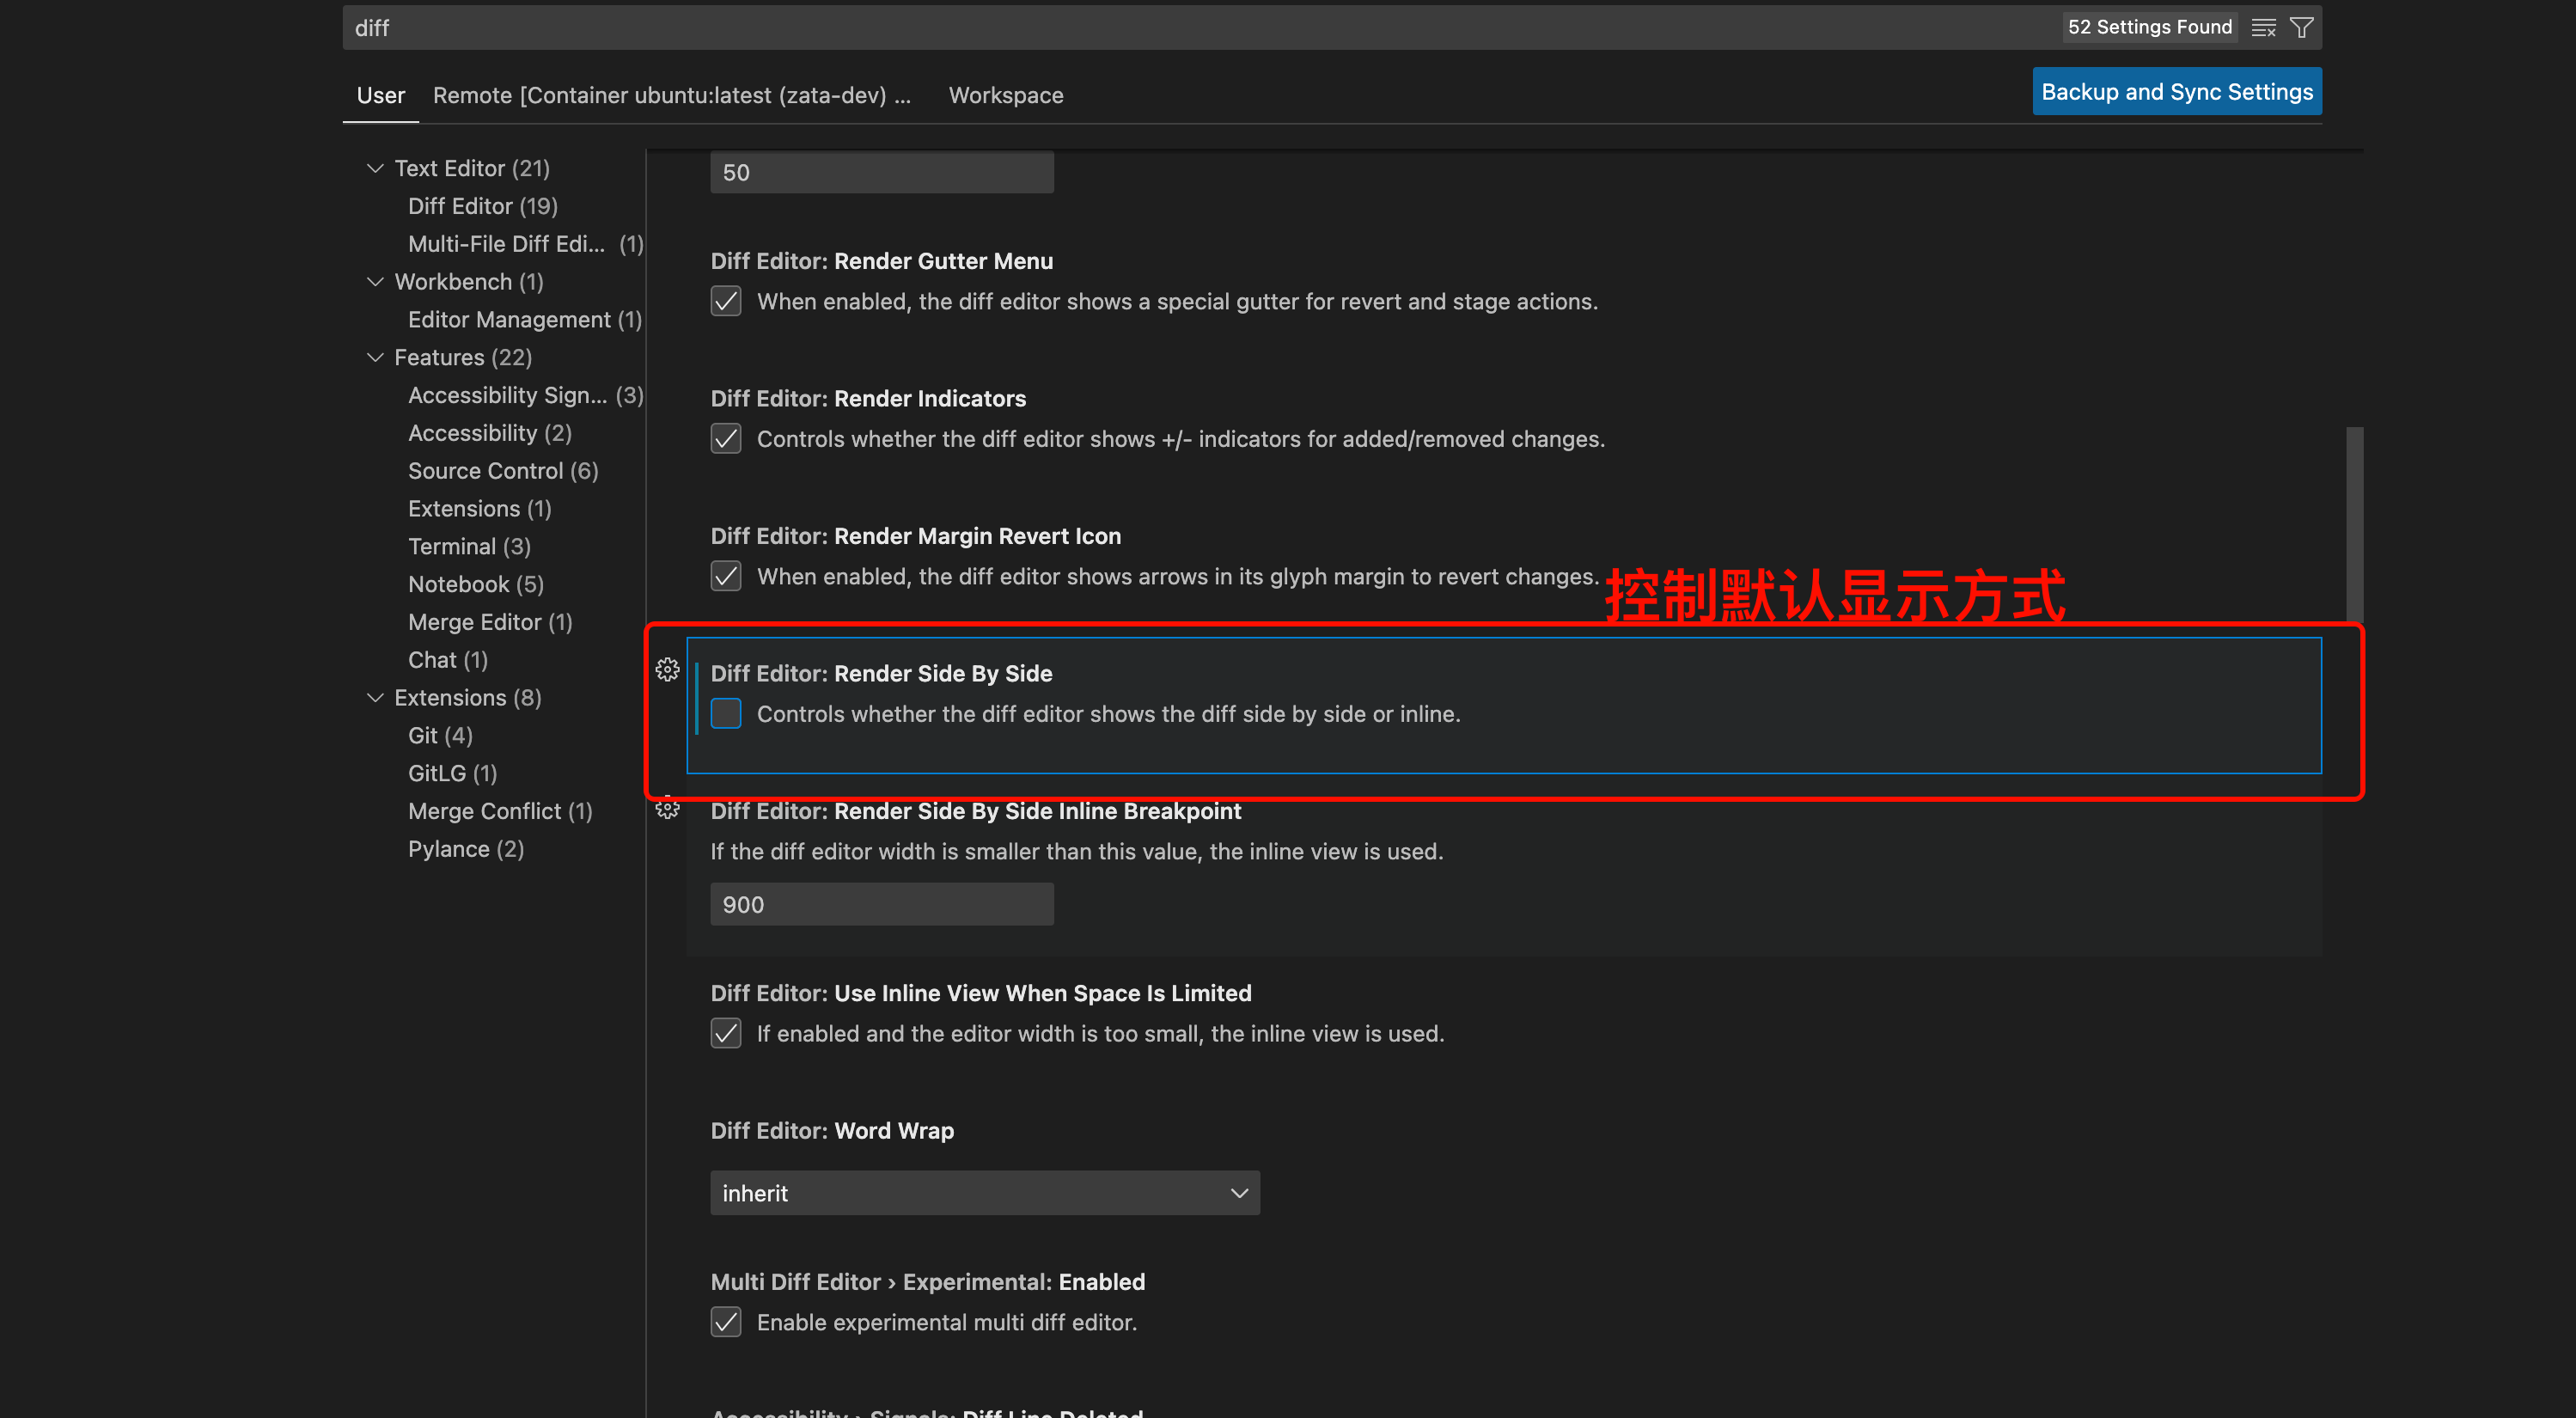Open the Word Wrap inherit dropdown

point(984,1193)
